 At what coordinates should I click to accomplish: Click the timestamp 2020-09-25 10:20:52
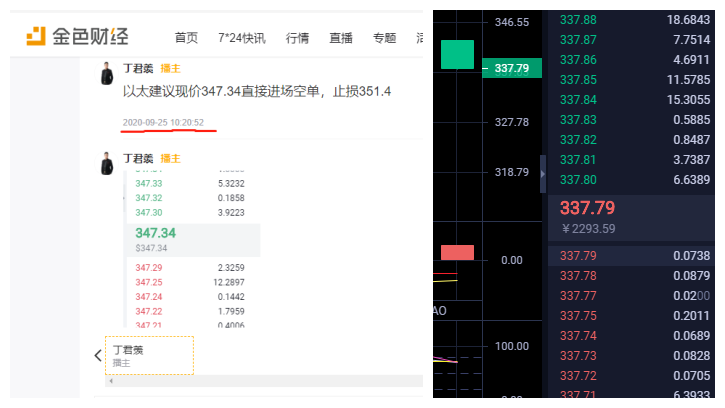[163, 123]
